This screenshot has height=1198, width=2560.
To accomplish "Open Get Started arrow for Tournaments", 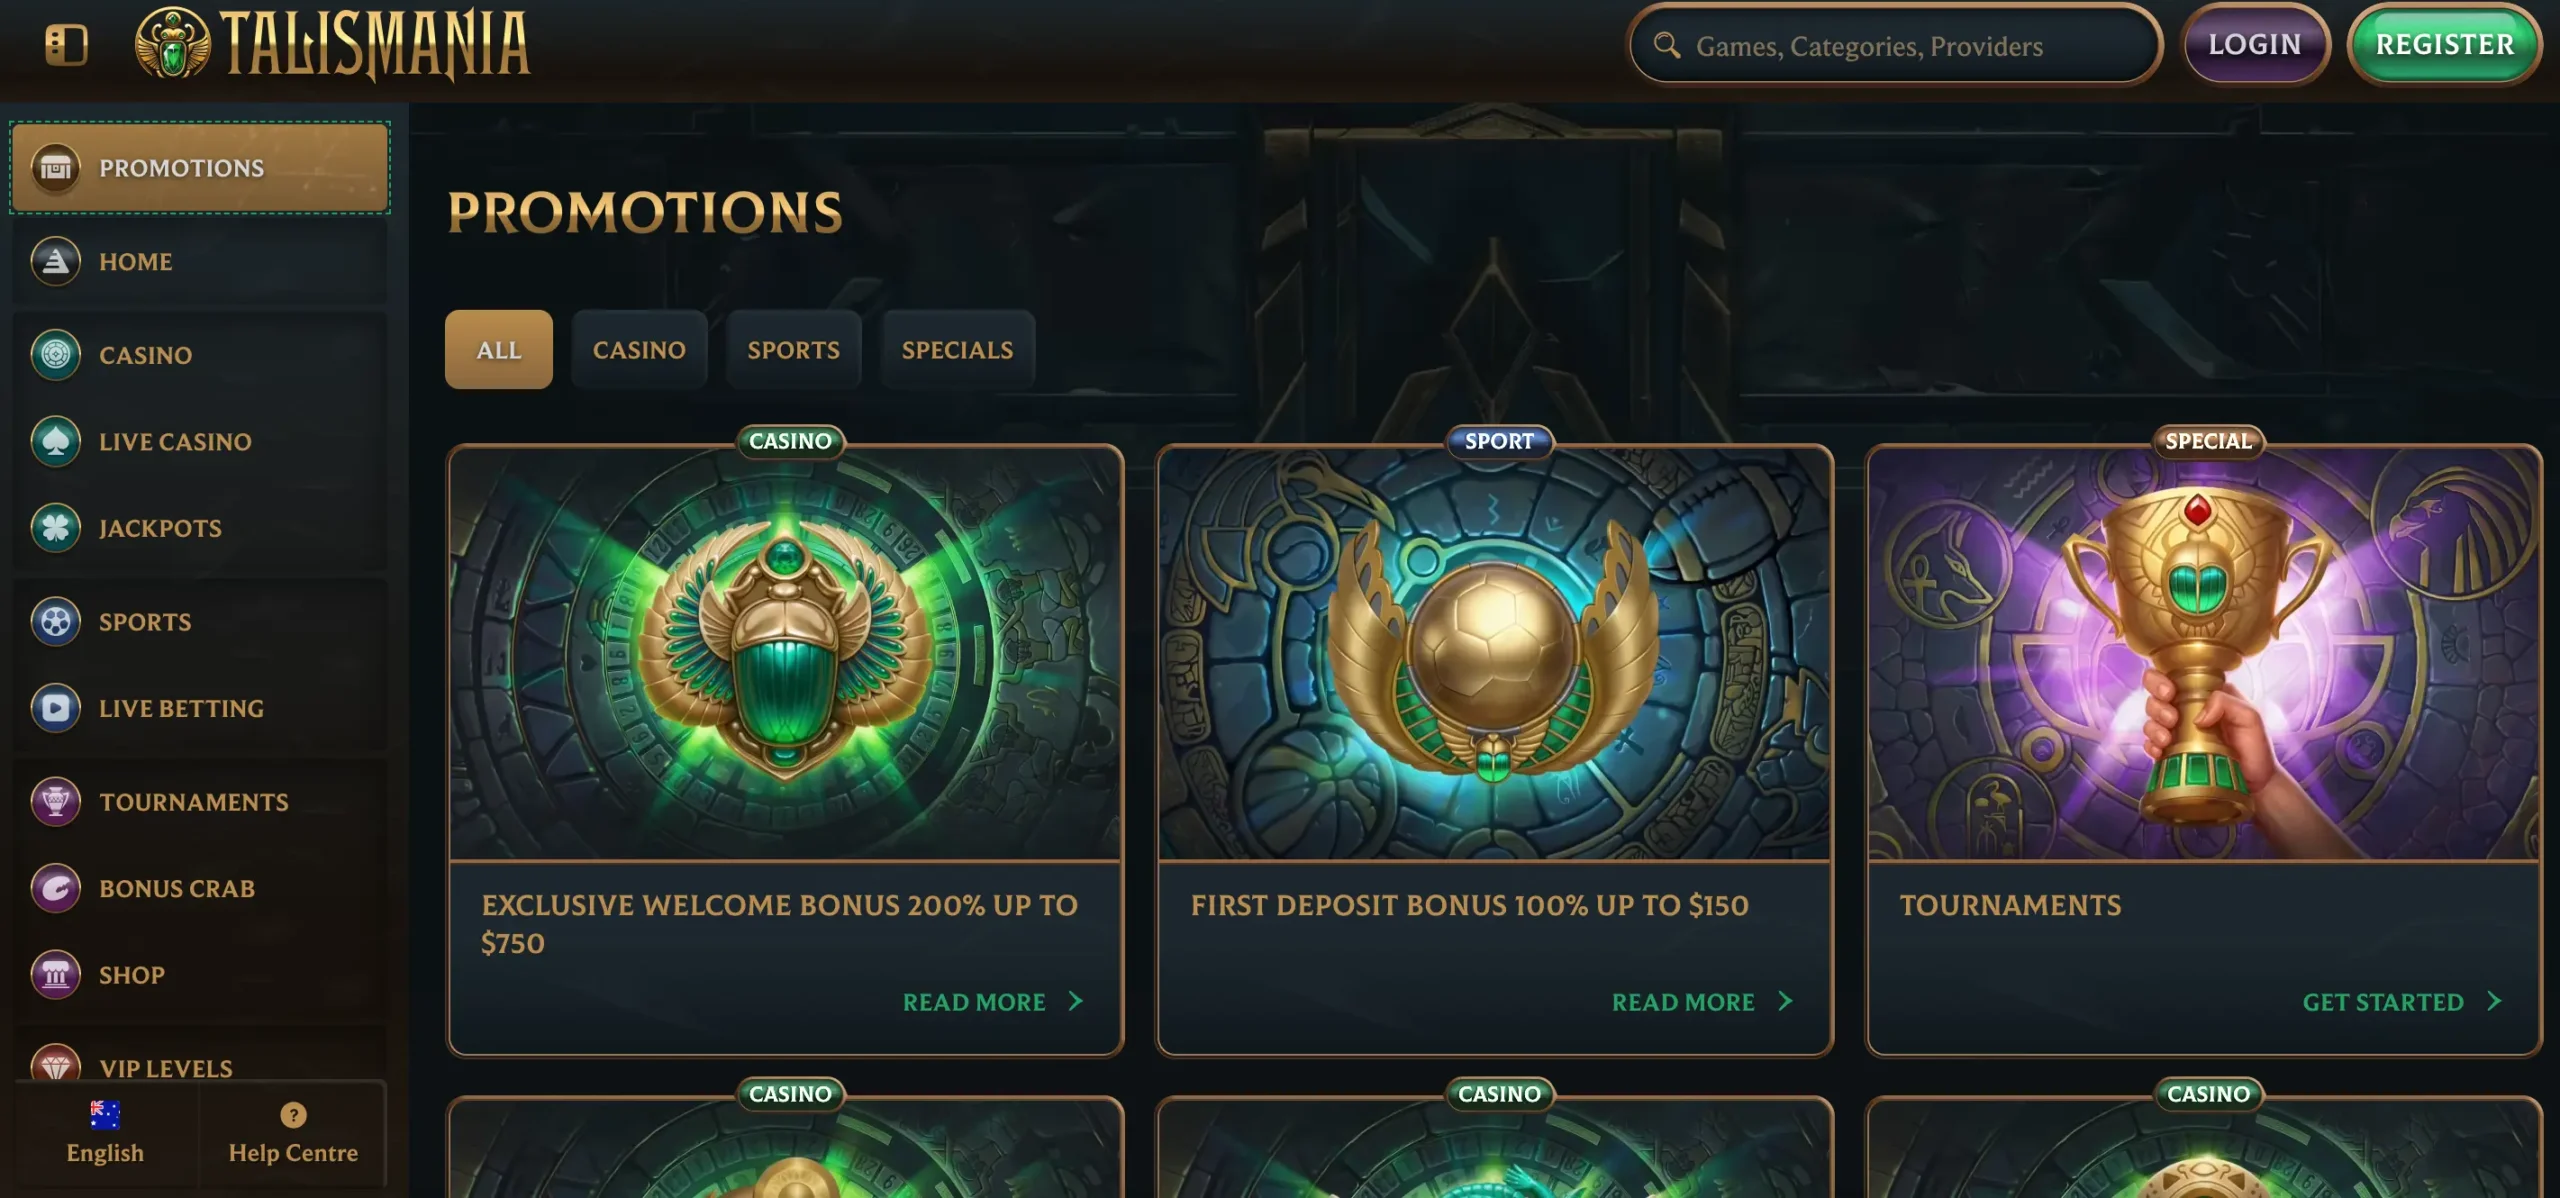I will 2494,1001.
